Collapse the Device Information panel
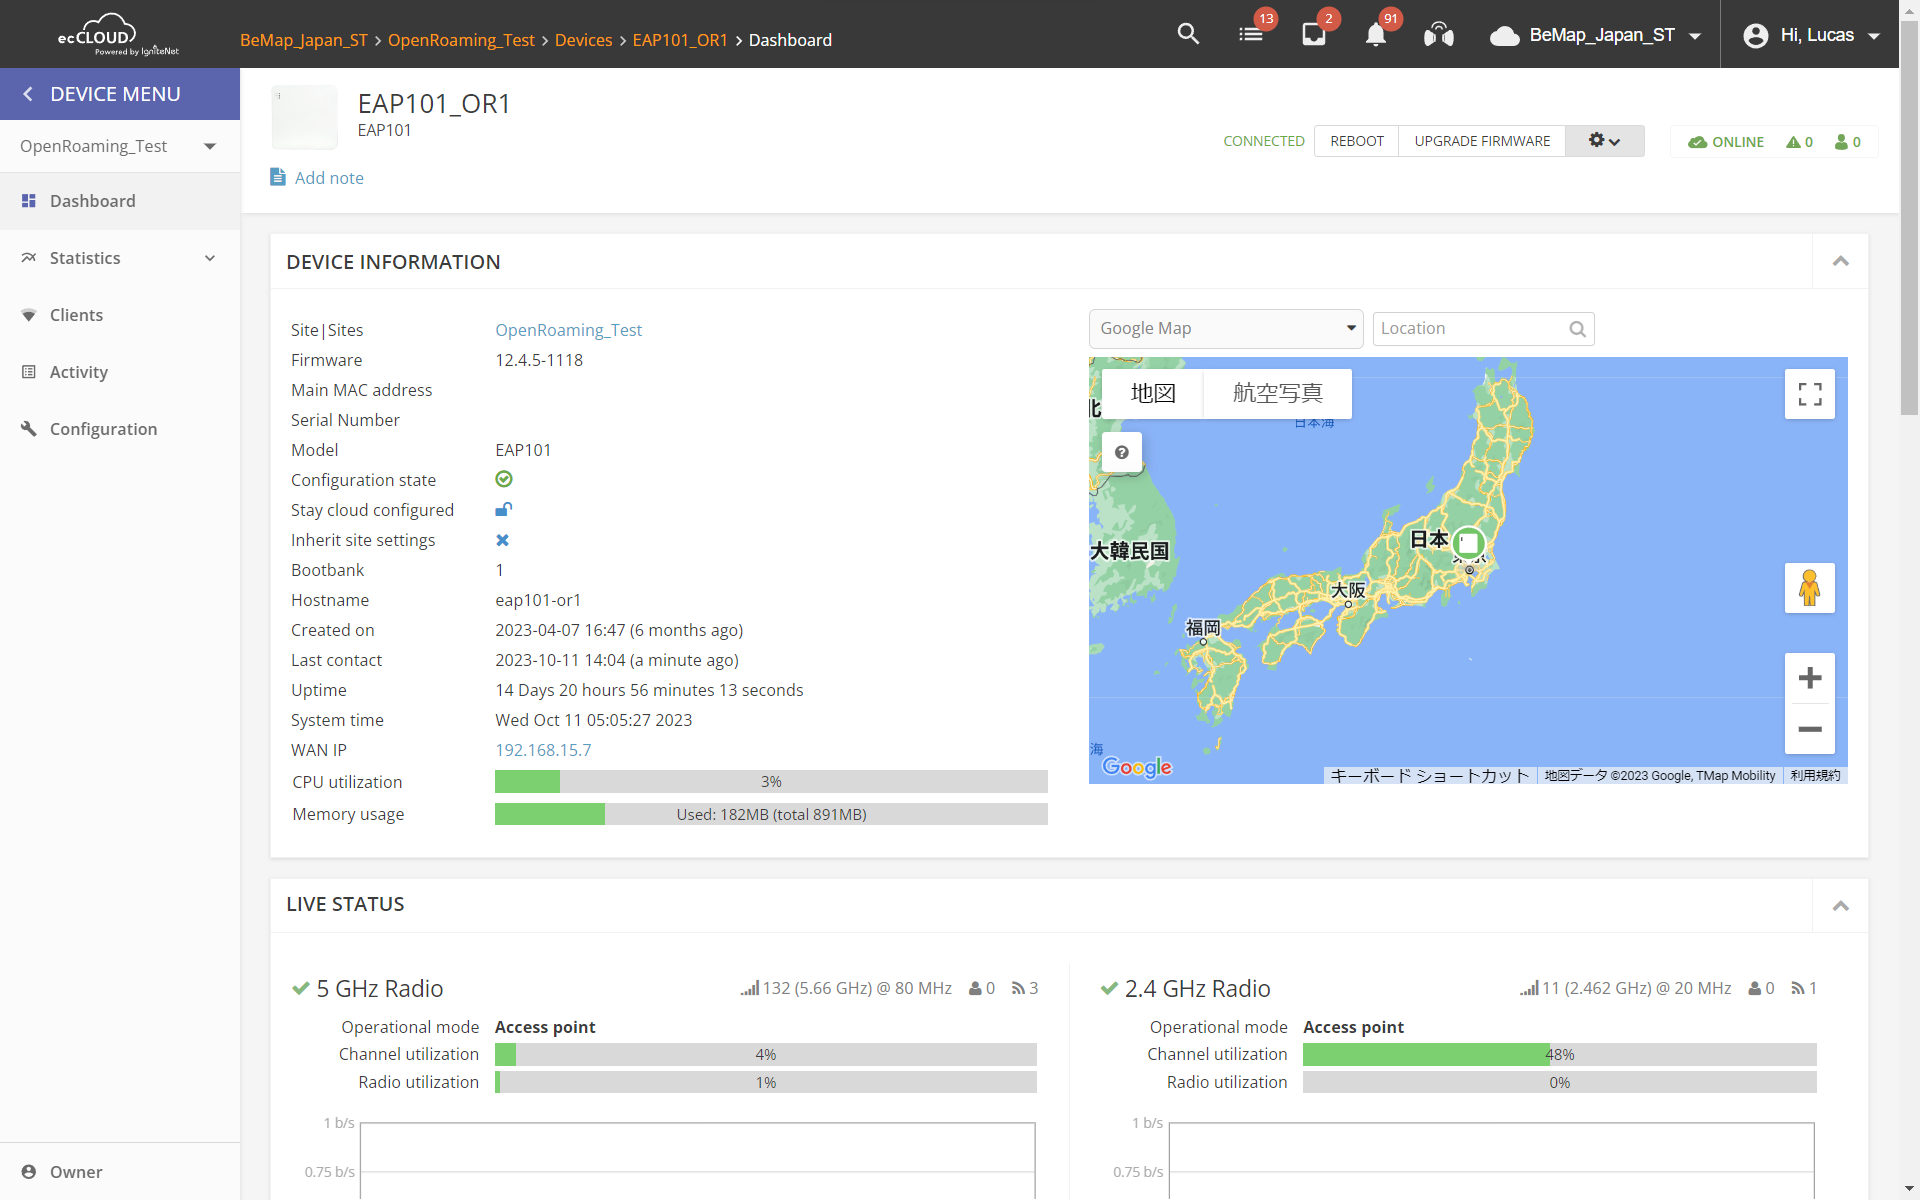 coord(1840,261)
